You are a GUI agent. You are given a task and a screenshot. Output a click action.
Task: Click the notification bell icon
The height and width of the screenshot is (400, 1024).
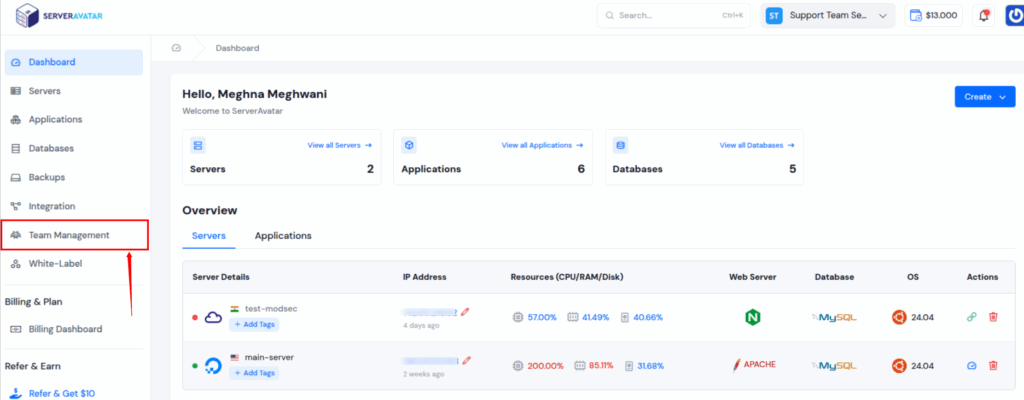click(983, 15)
